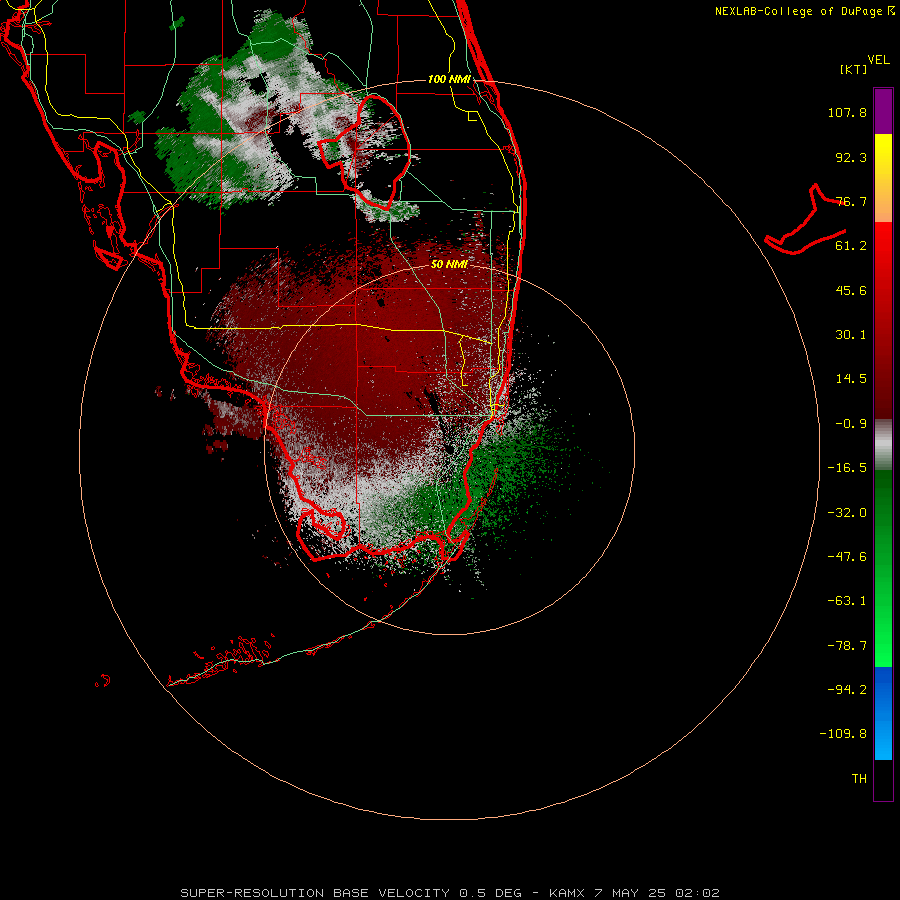This screenshot has width=900, height=900.
Task: Click the [KT] units label
Action: coord(854,69)
